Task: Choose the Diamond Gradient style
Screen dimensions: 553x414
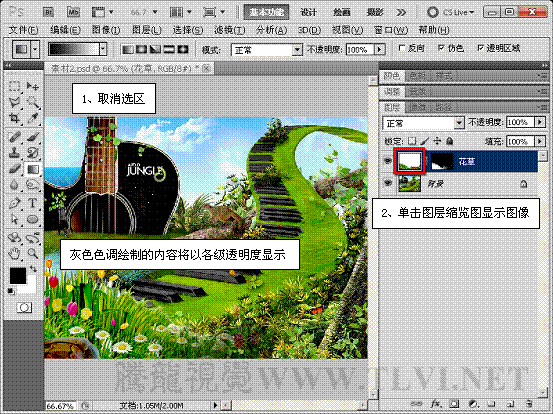Action: click(x=183, y=49)
